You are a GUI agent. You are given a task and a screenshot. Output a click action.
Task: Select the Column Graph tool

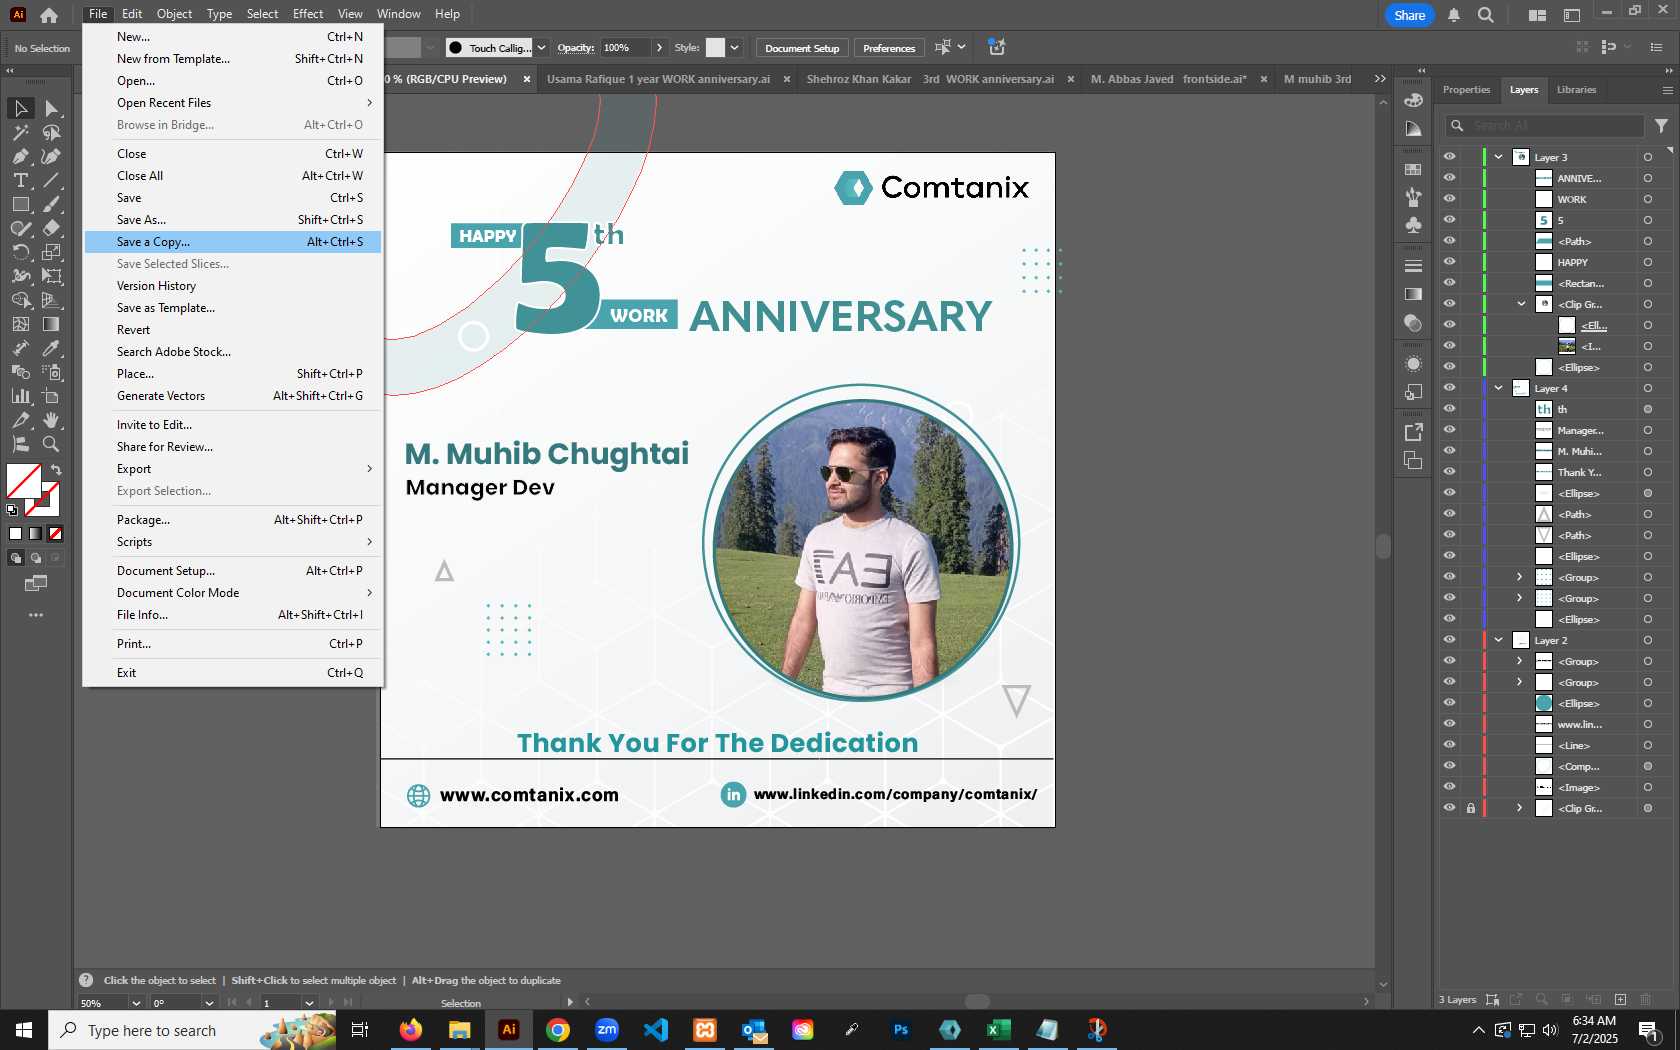[20, 396]
